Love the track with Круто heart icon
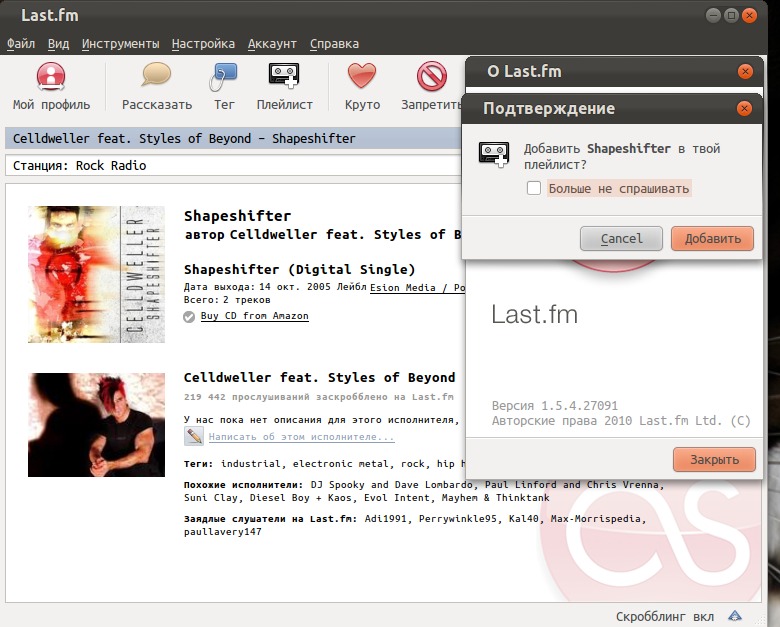The height and width of the screenshot is (627, 780). (362, 76)
